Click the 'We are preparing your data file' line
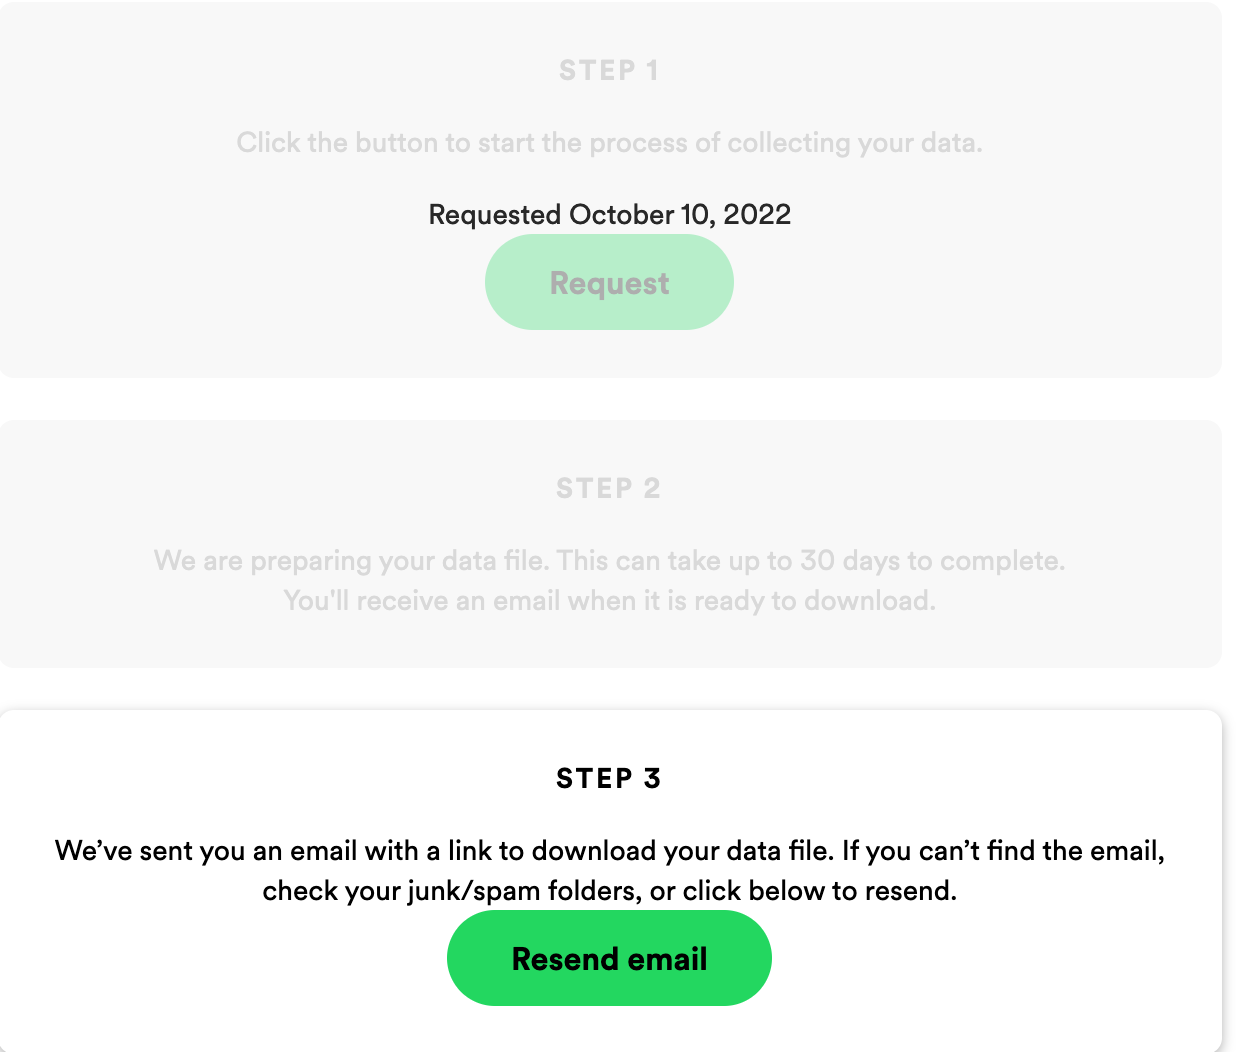The height and width of the screenshot is (1052, 1236). [x=610, y=561]
